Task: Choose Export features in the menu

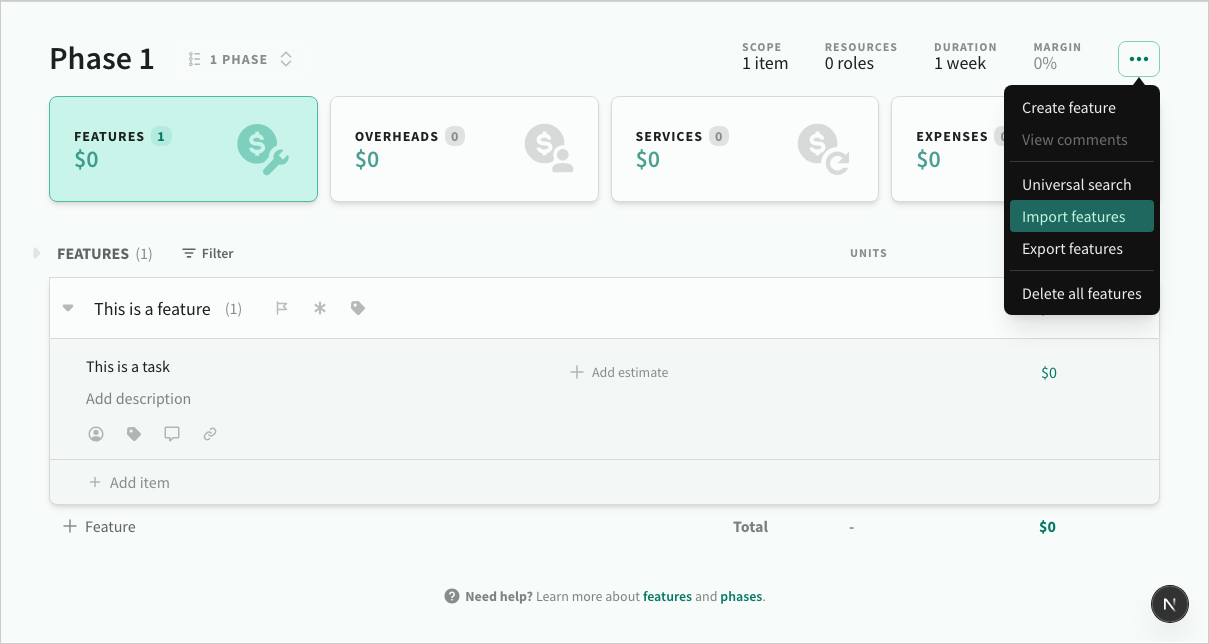Action: click(1072, 249)
